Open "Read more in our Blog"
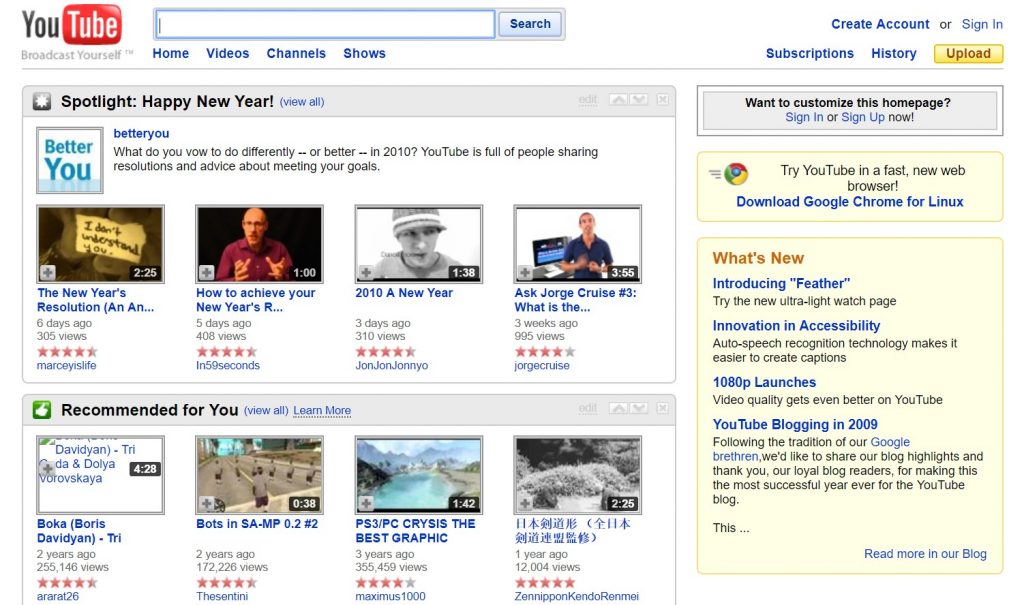 point(925,553)
